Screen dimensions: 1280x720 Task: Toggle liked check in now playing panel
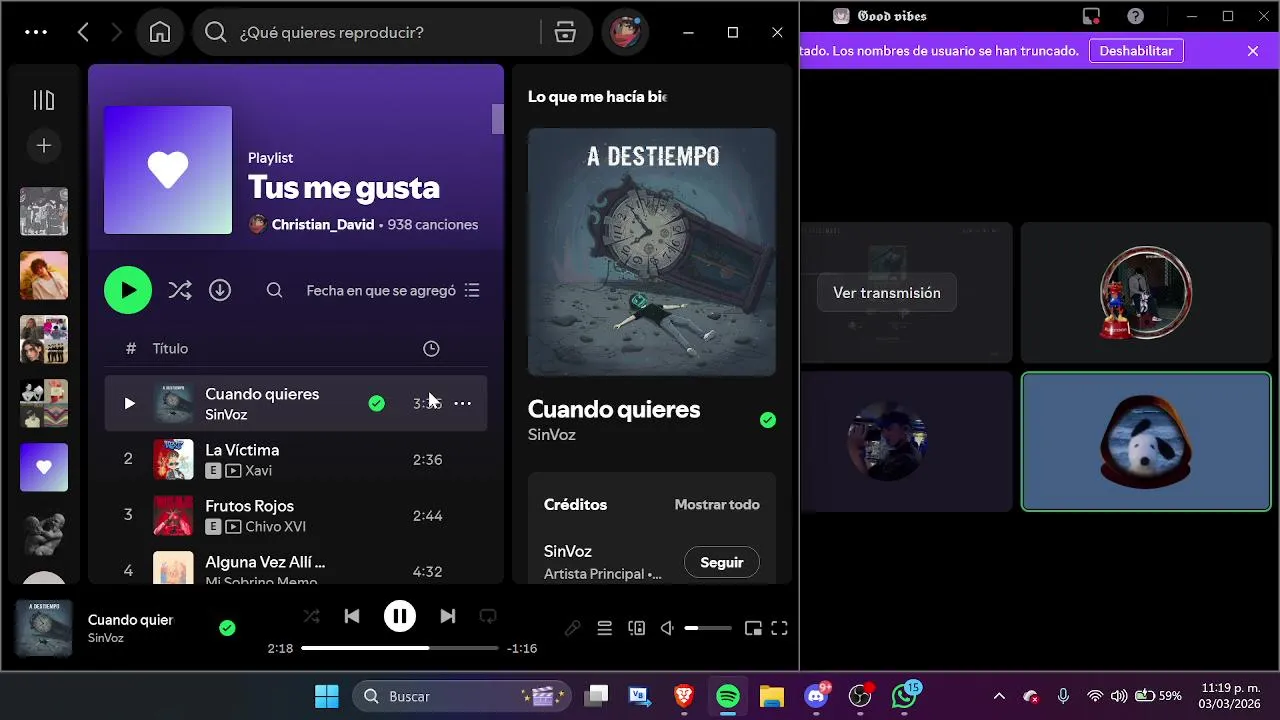coord(768,420)
